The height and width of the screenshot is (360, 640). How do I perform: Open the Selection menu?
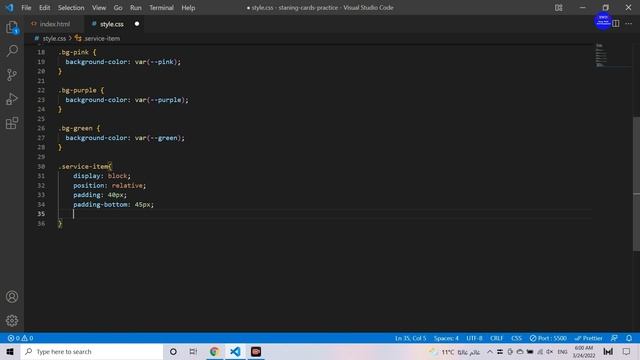pos(71,8)
